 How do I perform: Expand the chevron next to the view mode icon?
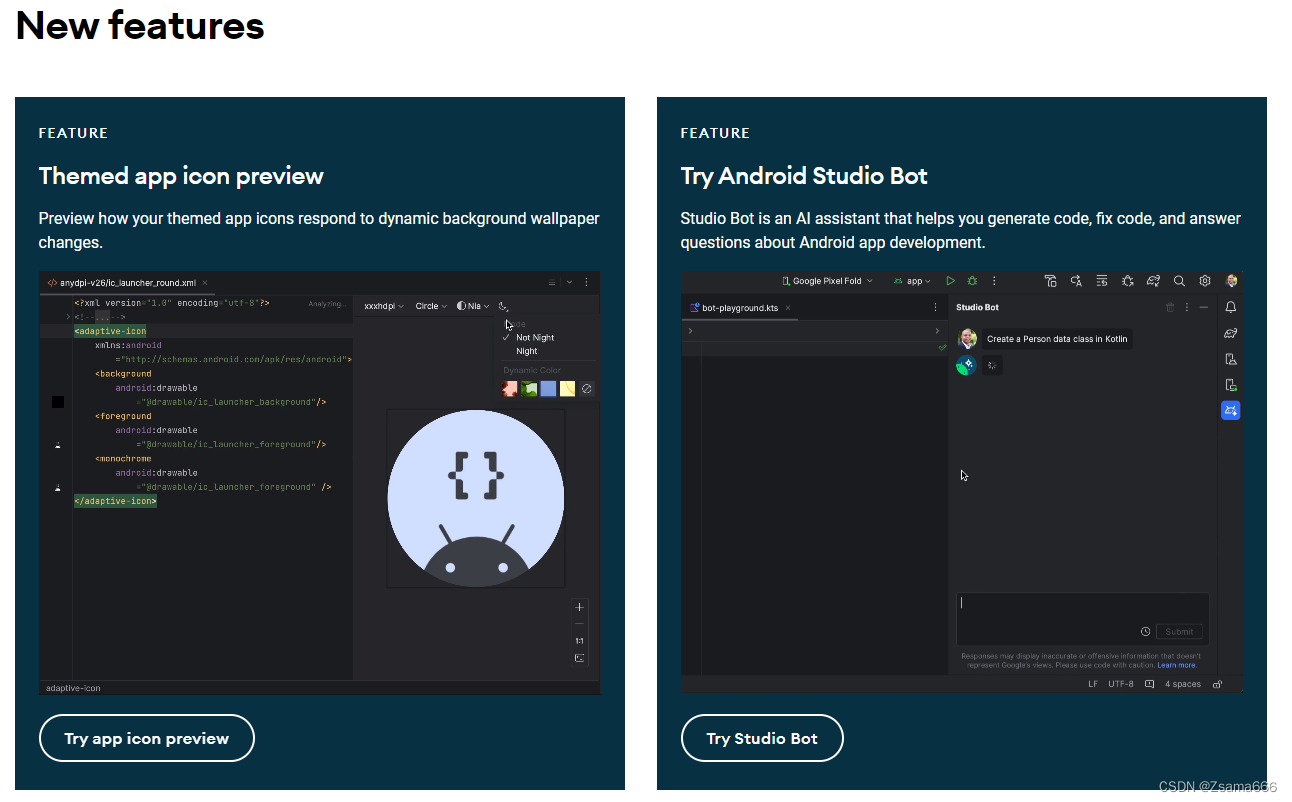(569, 283)
